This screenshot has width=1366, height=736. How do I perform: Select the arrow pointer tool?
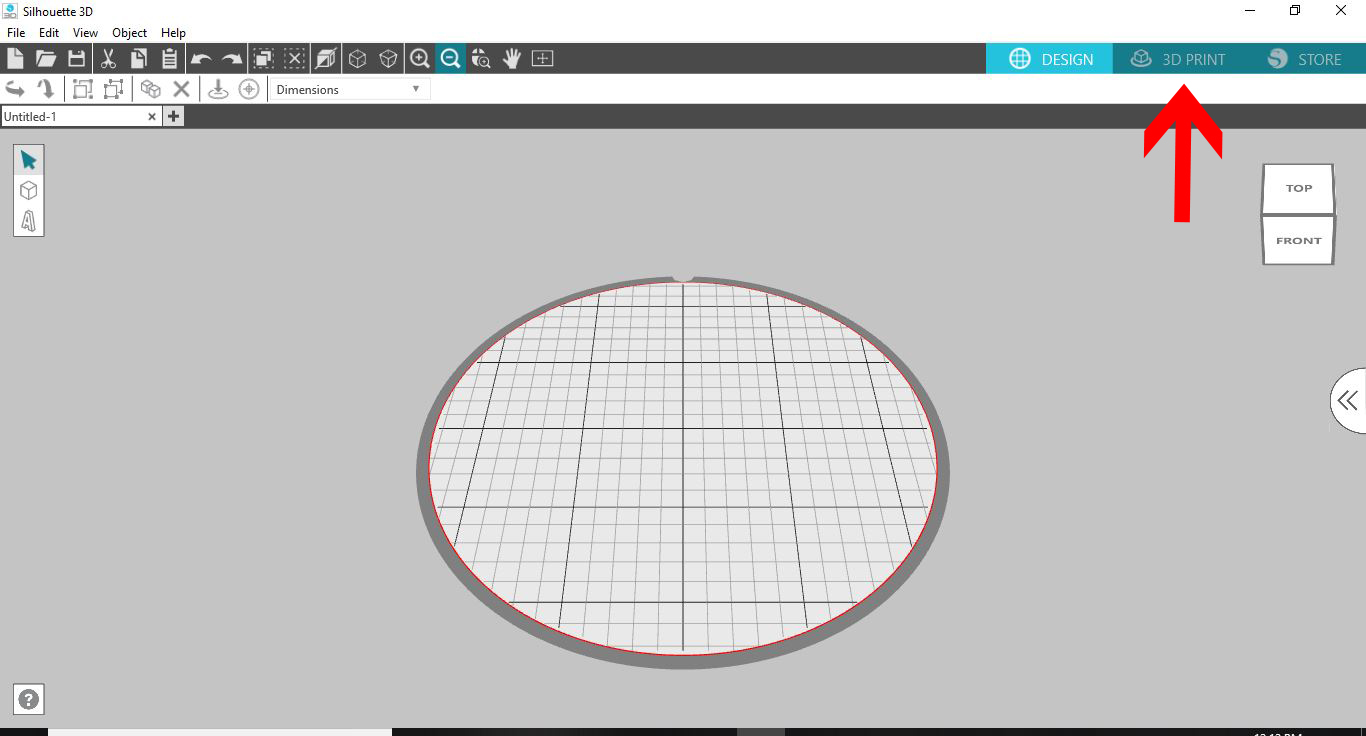(29, 161)
